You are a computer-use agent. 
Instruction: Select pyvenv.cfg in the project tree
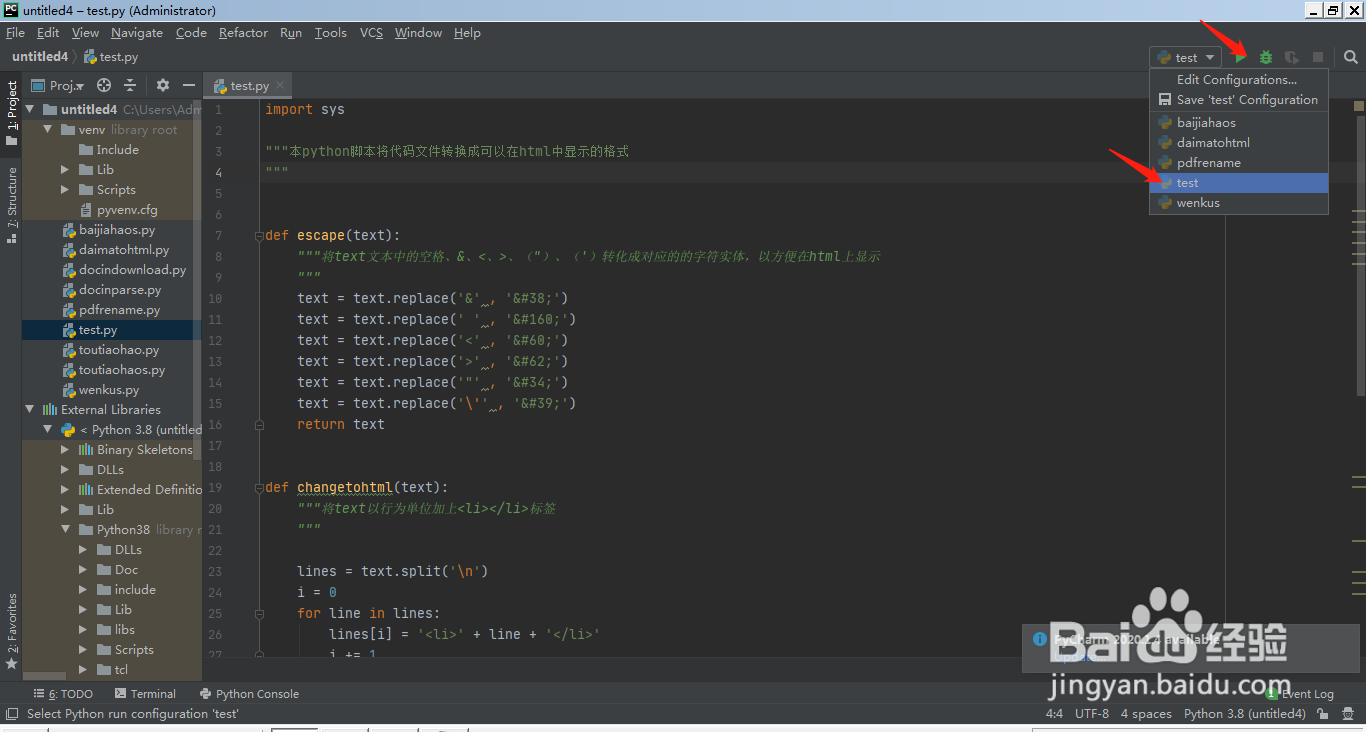(127, 210)
